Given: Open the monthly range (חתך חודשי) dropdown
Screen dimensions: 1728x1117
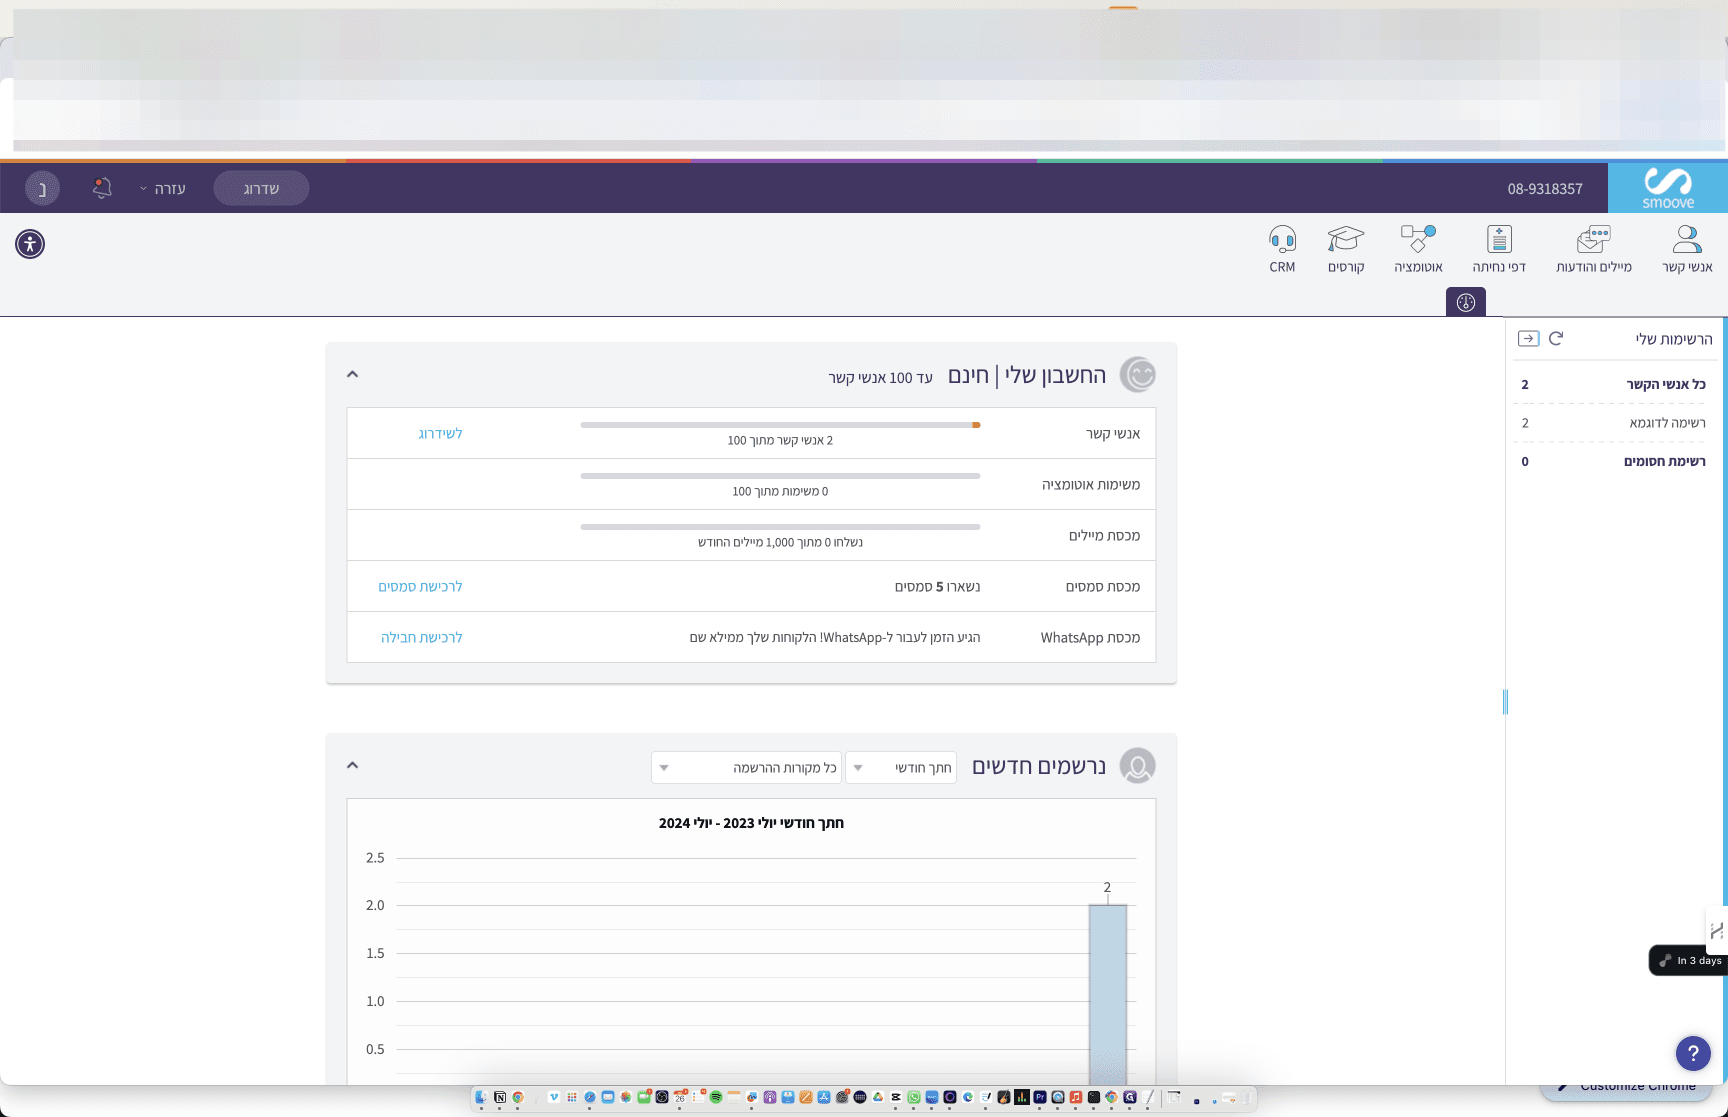Looking at the screenshot, I should (x=901, y=767).
